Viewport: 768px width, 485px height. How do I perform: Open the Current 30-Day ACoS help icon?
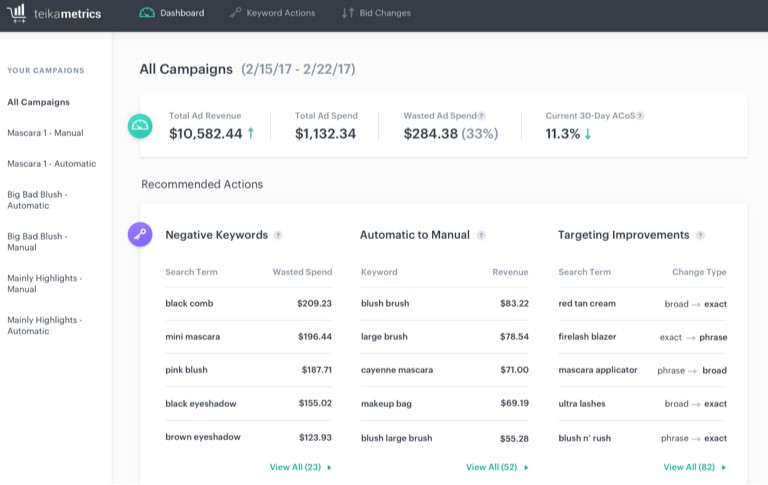point(640,116)
